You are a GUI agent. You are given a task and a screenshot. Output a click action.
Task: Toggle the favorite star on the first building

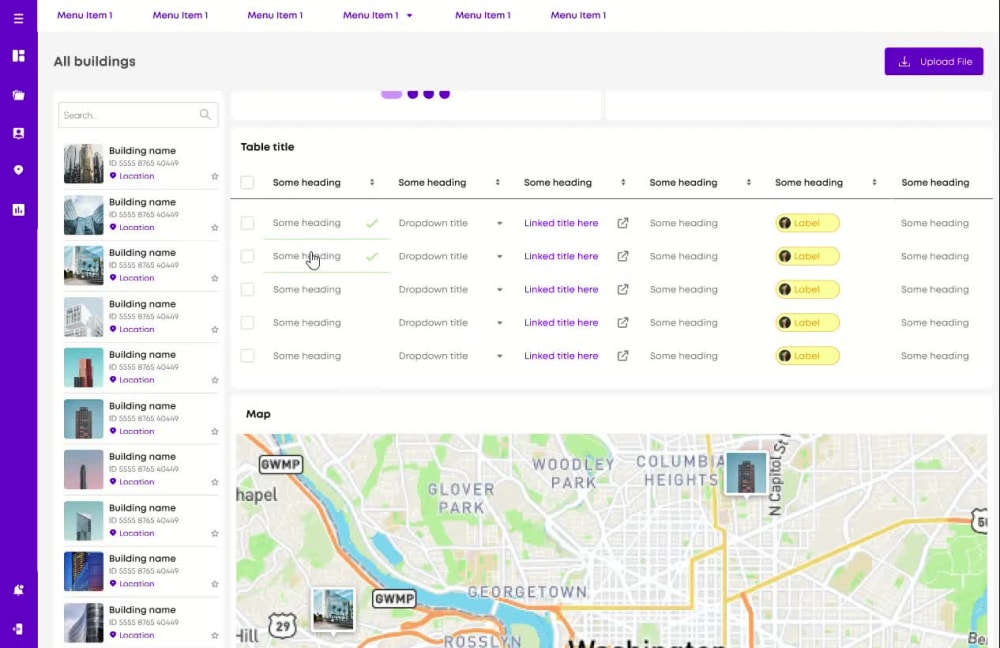(x=213, y=175)
